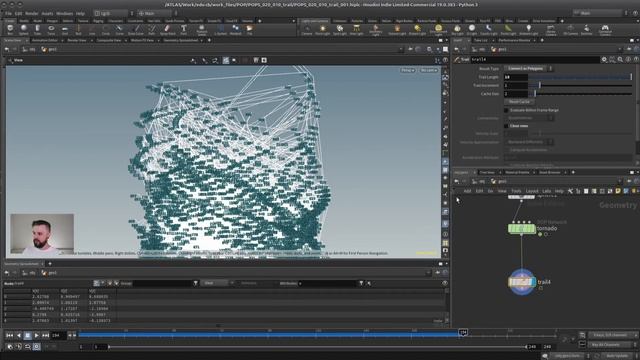640x360 pixels.
Task: Click the geo1 path button in parameter pane
Action: point(499,49)
